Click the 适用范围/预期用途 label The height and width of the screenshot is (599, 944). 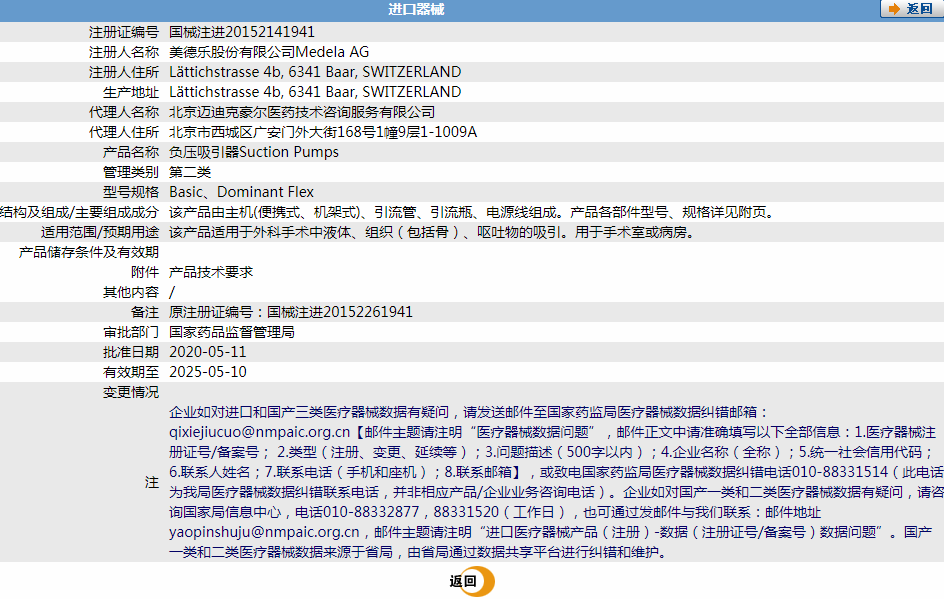[100, 232]
